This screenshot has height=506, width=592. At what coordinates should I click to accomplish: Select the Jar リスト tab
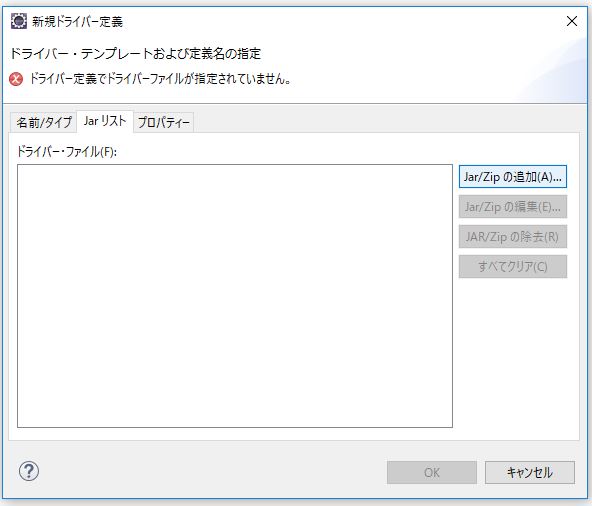click(x=105, y=121)
